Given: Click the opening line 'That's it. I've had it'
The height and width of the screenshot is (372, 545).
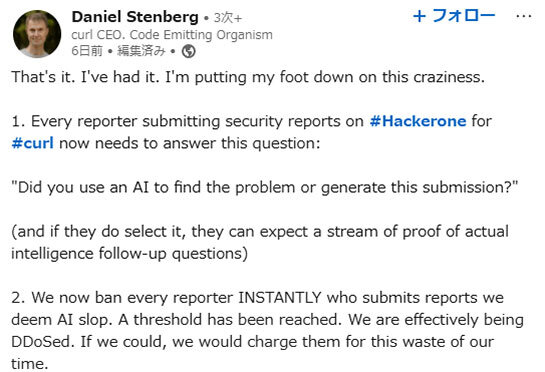Looking at the screenshot, I should (x=85, y=77).
